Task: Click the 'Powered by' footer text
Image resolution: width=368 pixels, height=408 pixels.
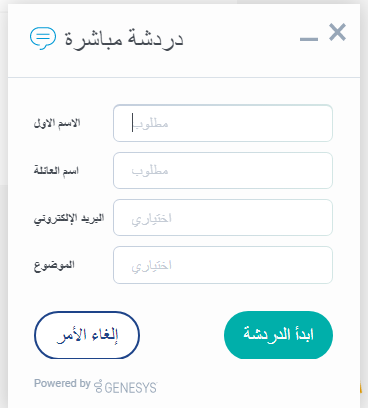Action: [x=62, y=383]
